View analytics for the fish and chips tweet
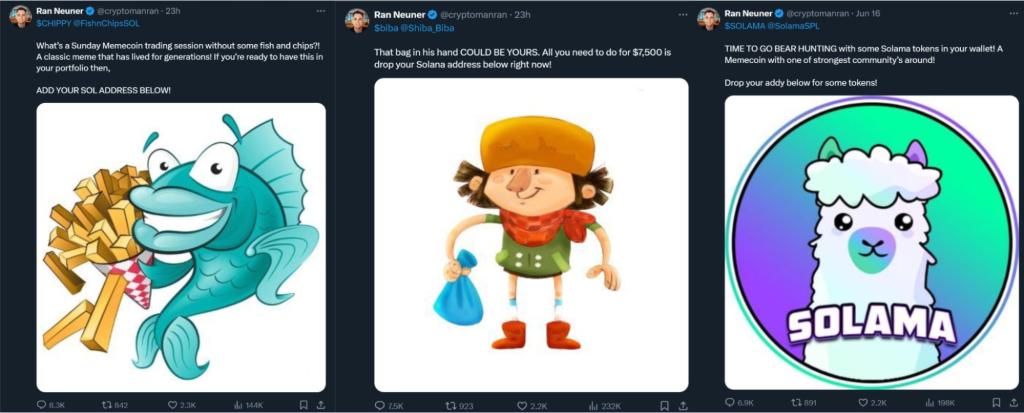 point(239,404)
